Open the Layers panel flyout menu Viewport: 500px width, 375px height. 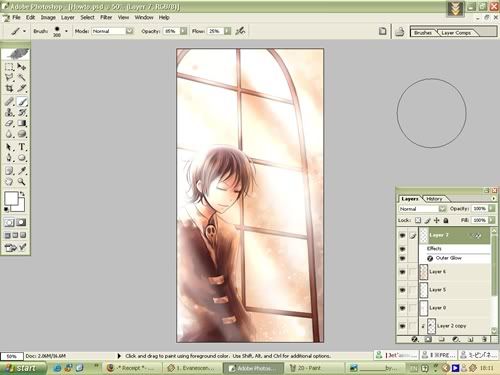coord(493,198)
